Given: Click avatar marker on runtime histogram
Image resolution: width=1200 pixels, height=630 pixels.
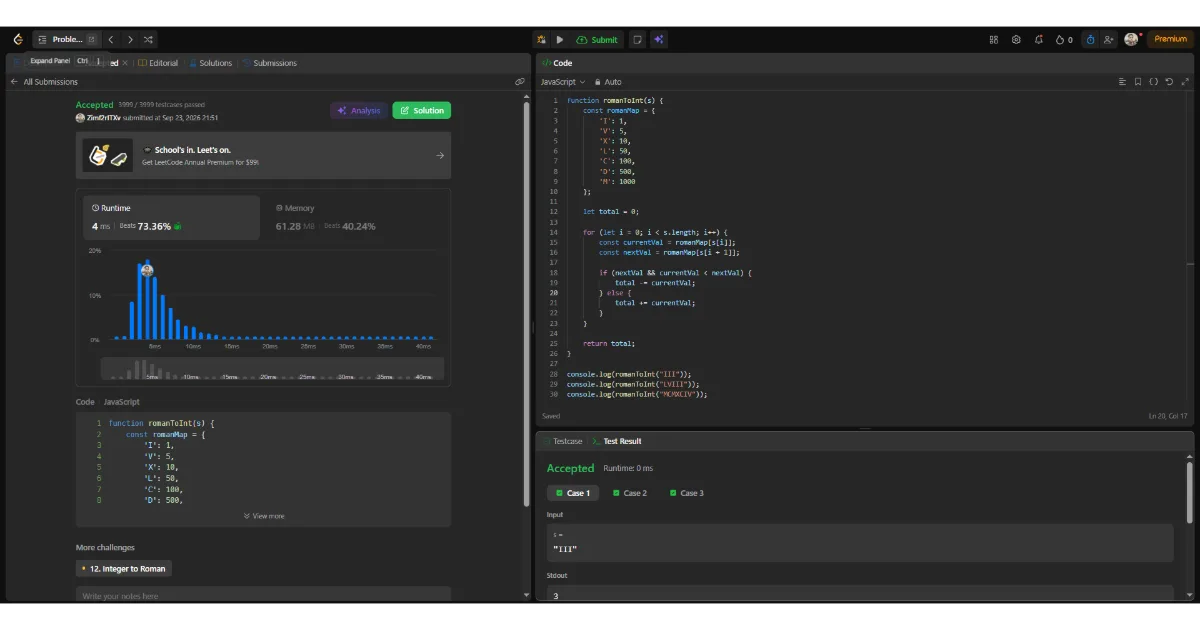Looking at the screenshot, I should tap(147, 270).
